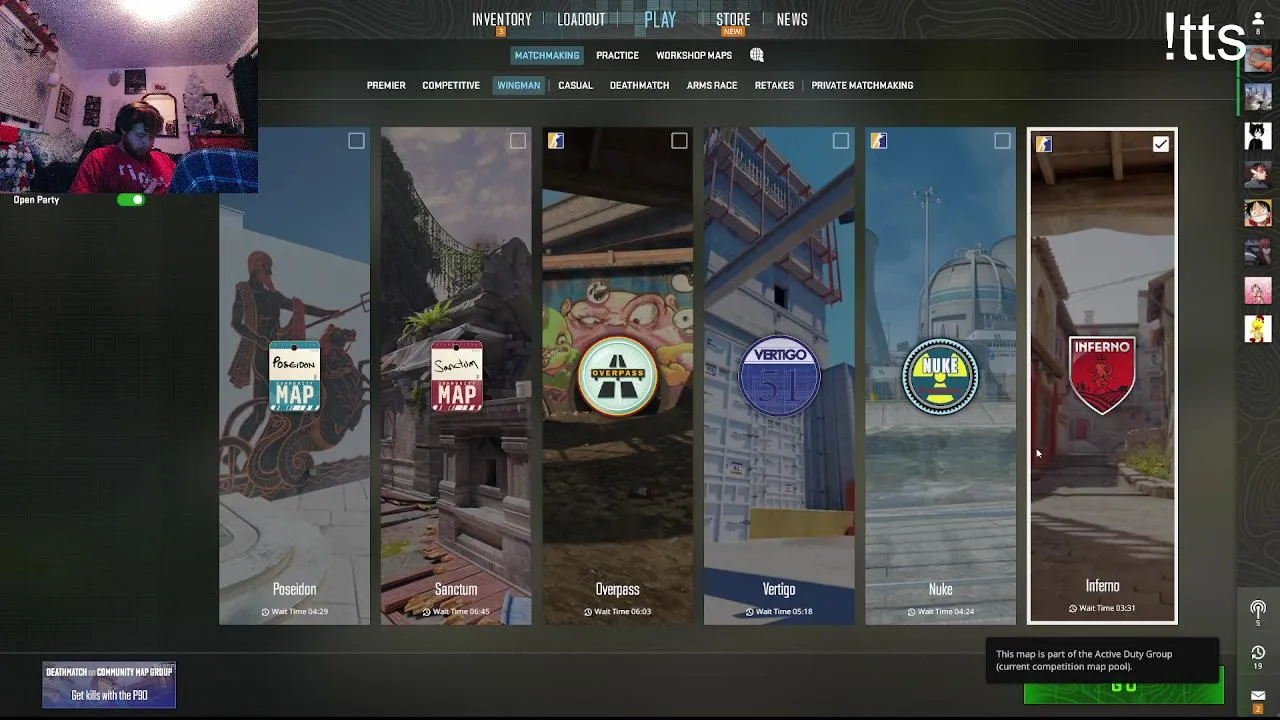Click the Sanctum map name label
The height and width of the screenshot is (720, 1280).
456,590
